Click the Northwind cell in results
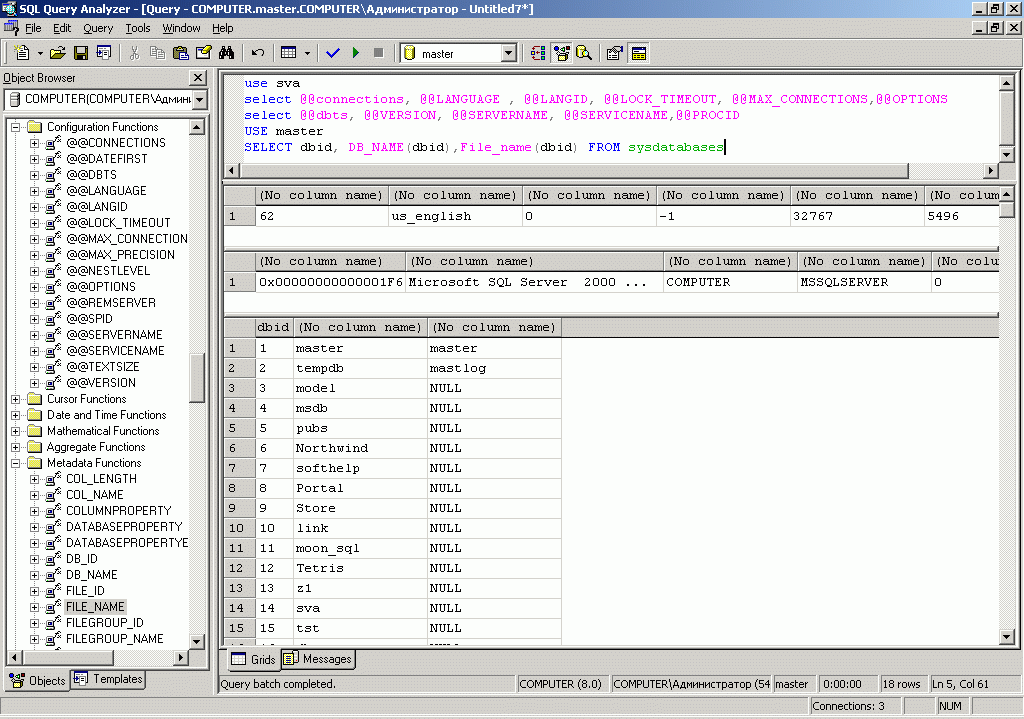 331,448
